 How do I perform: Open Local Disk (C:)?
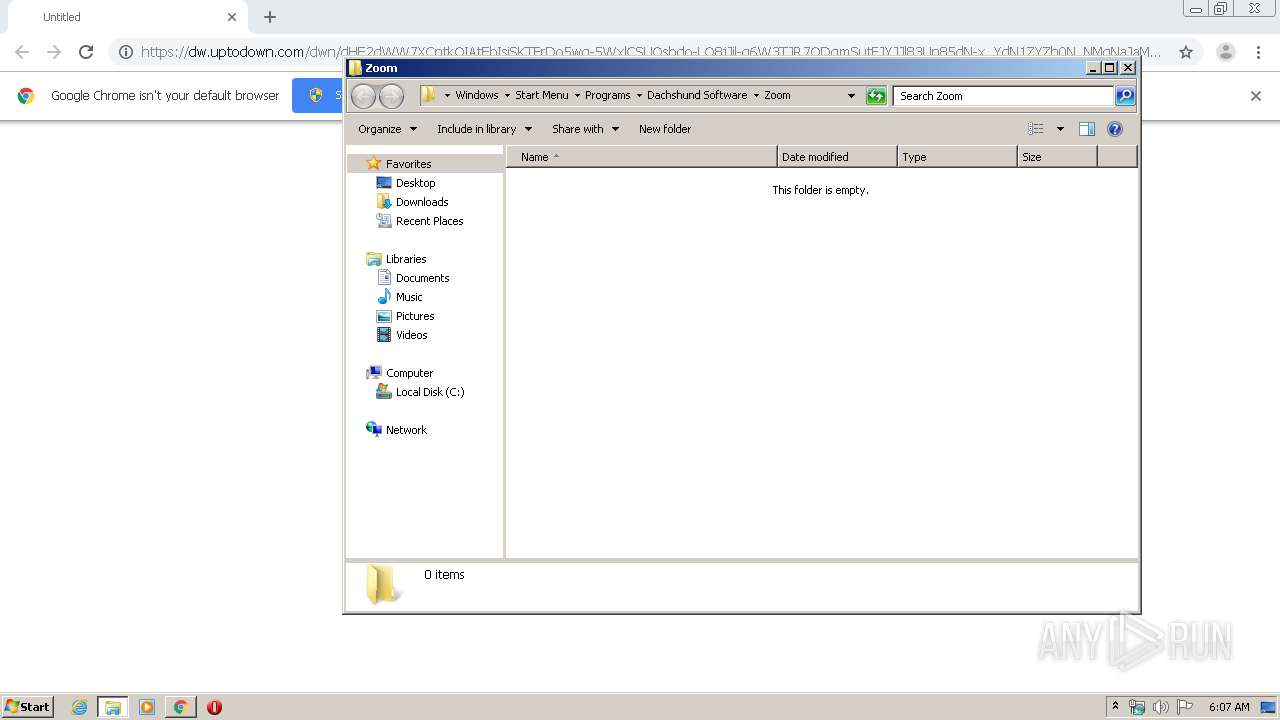429,392
